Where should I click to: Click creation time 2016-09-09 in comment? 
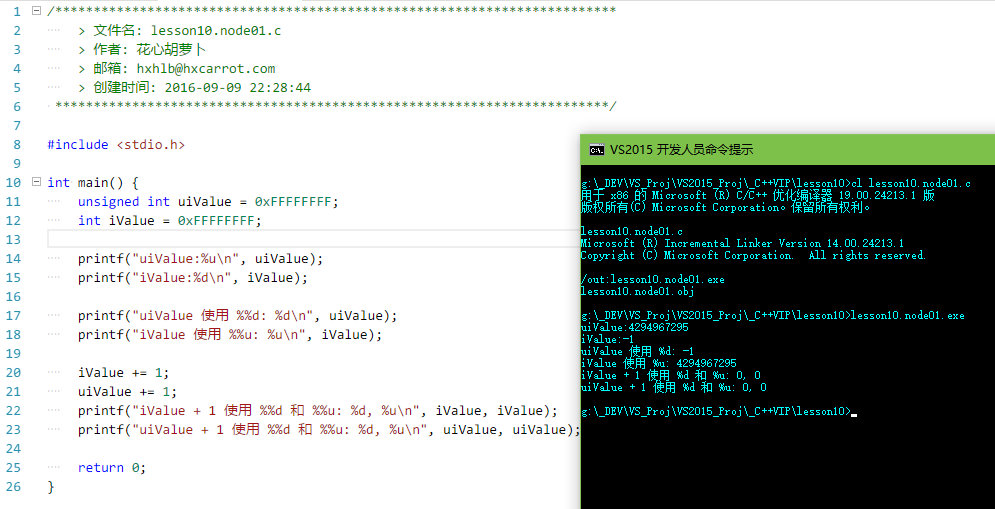click(235, 88)
